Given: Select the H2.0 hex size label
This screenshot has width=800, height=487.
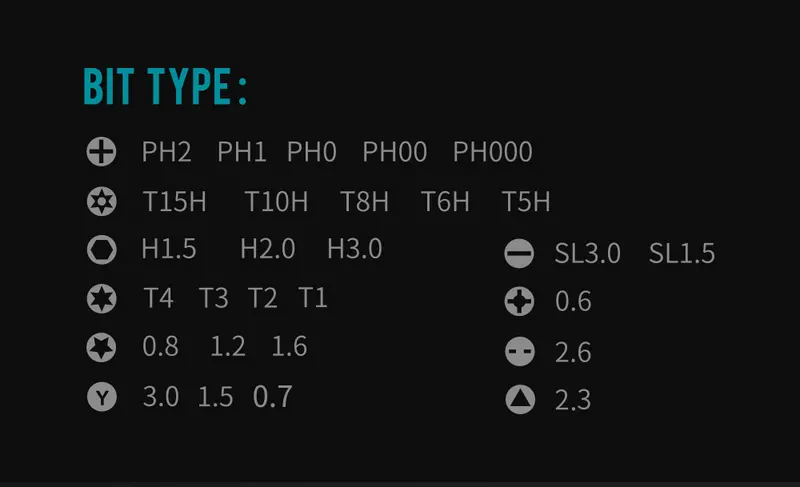Looking at the screenshot, I should tap(267, 249).
